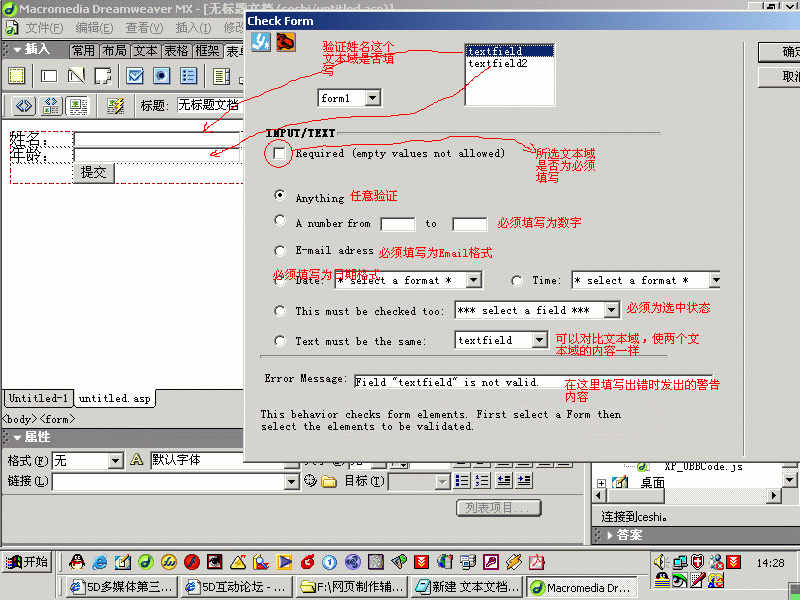Click the volume speaker icon in system tray
The image size is (800, 600).
click(x=661, y=562)
